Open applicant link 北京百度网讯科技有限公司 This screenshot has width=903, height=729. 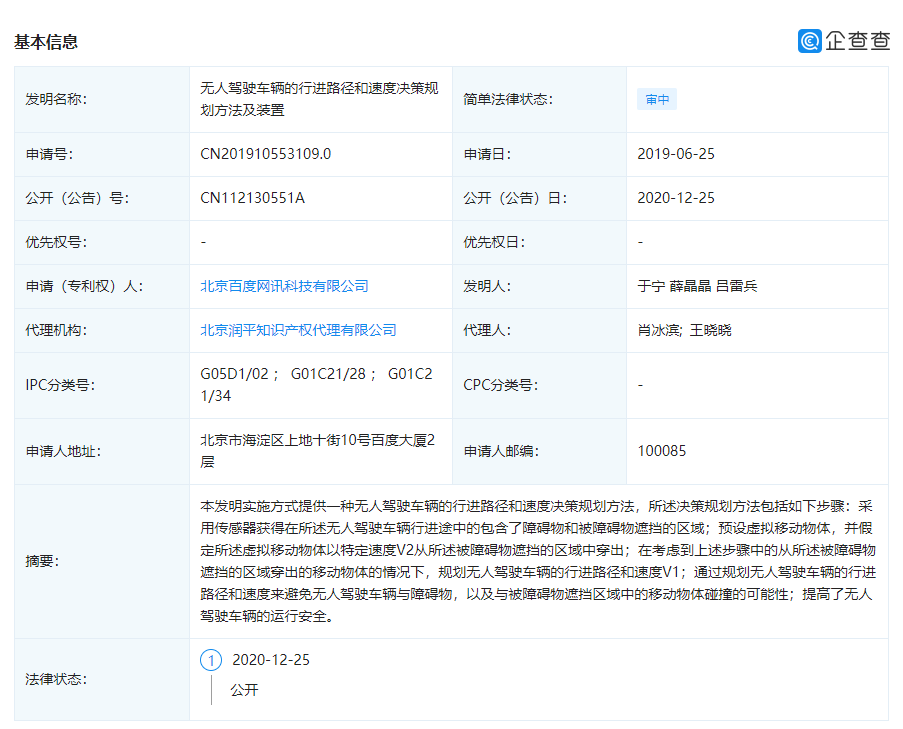(x=284, y=286)
